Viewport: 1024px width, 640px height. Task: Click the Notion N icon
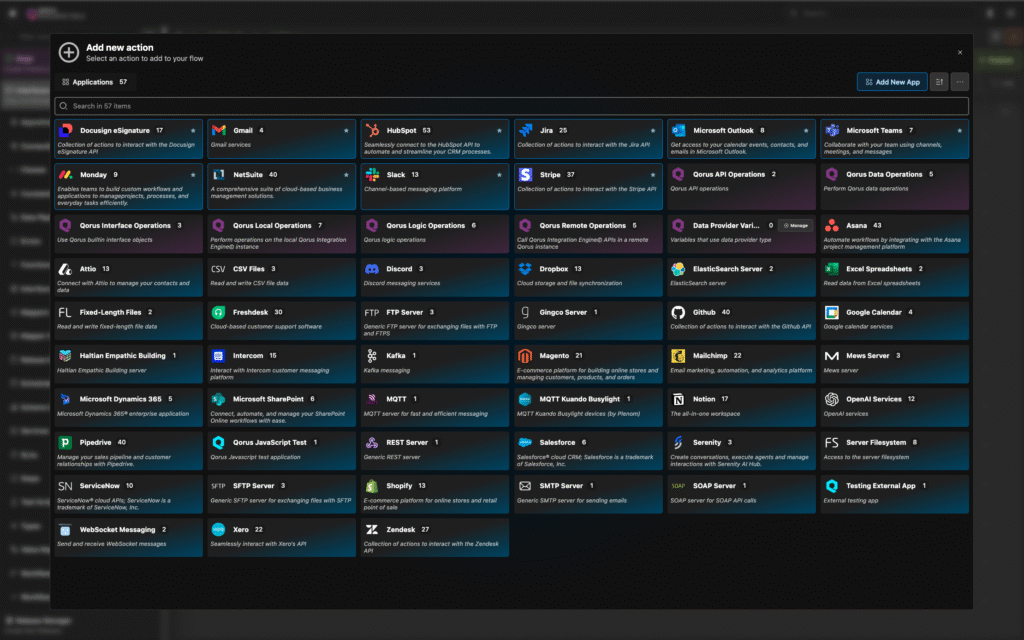click(x=679, y=399)
